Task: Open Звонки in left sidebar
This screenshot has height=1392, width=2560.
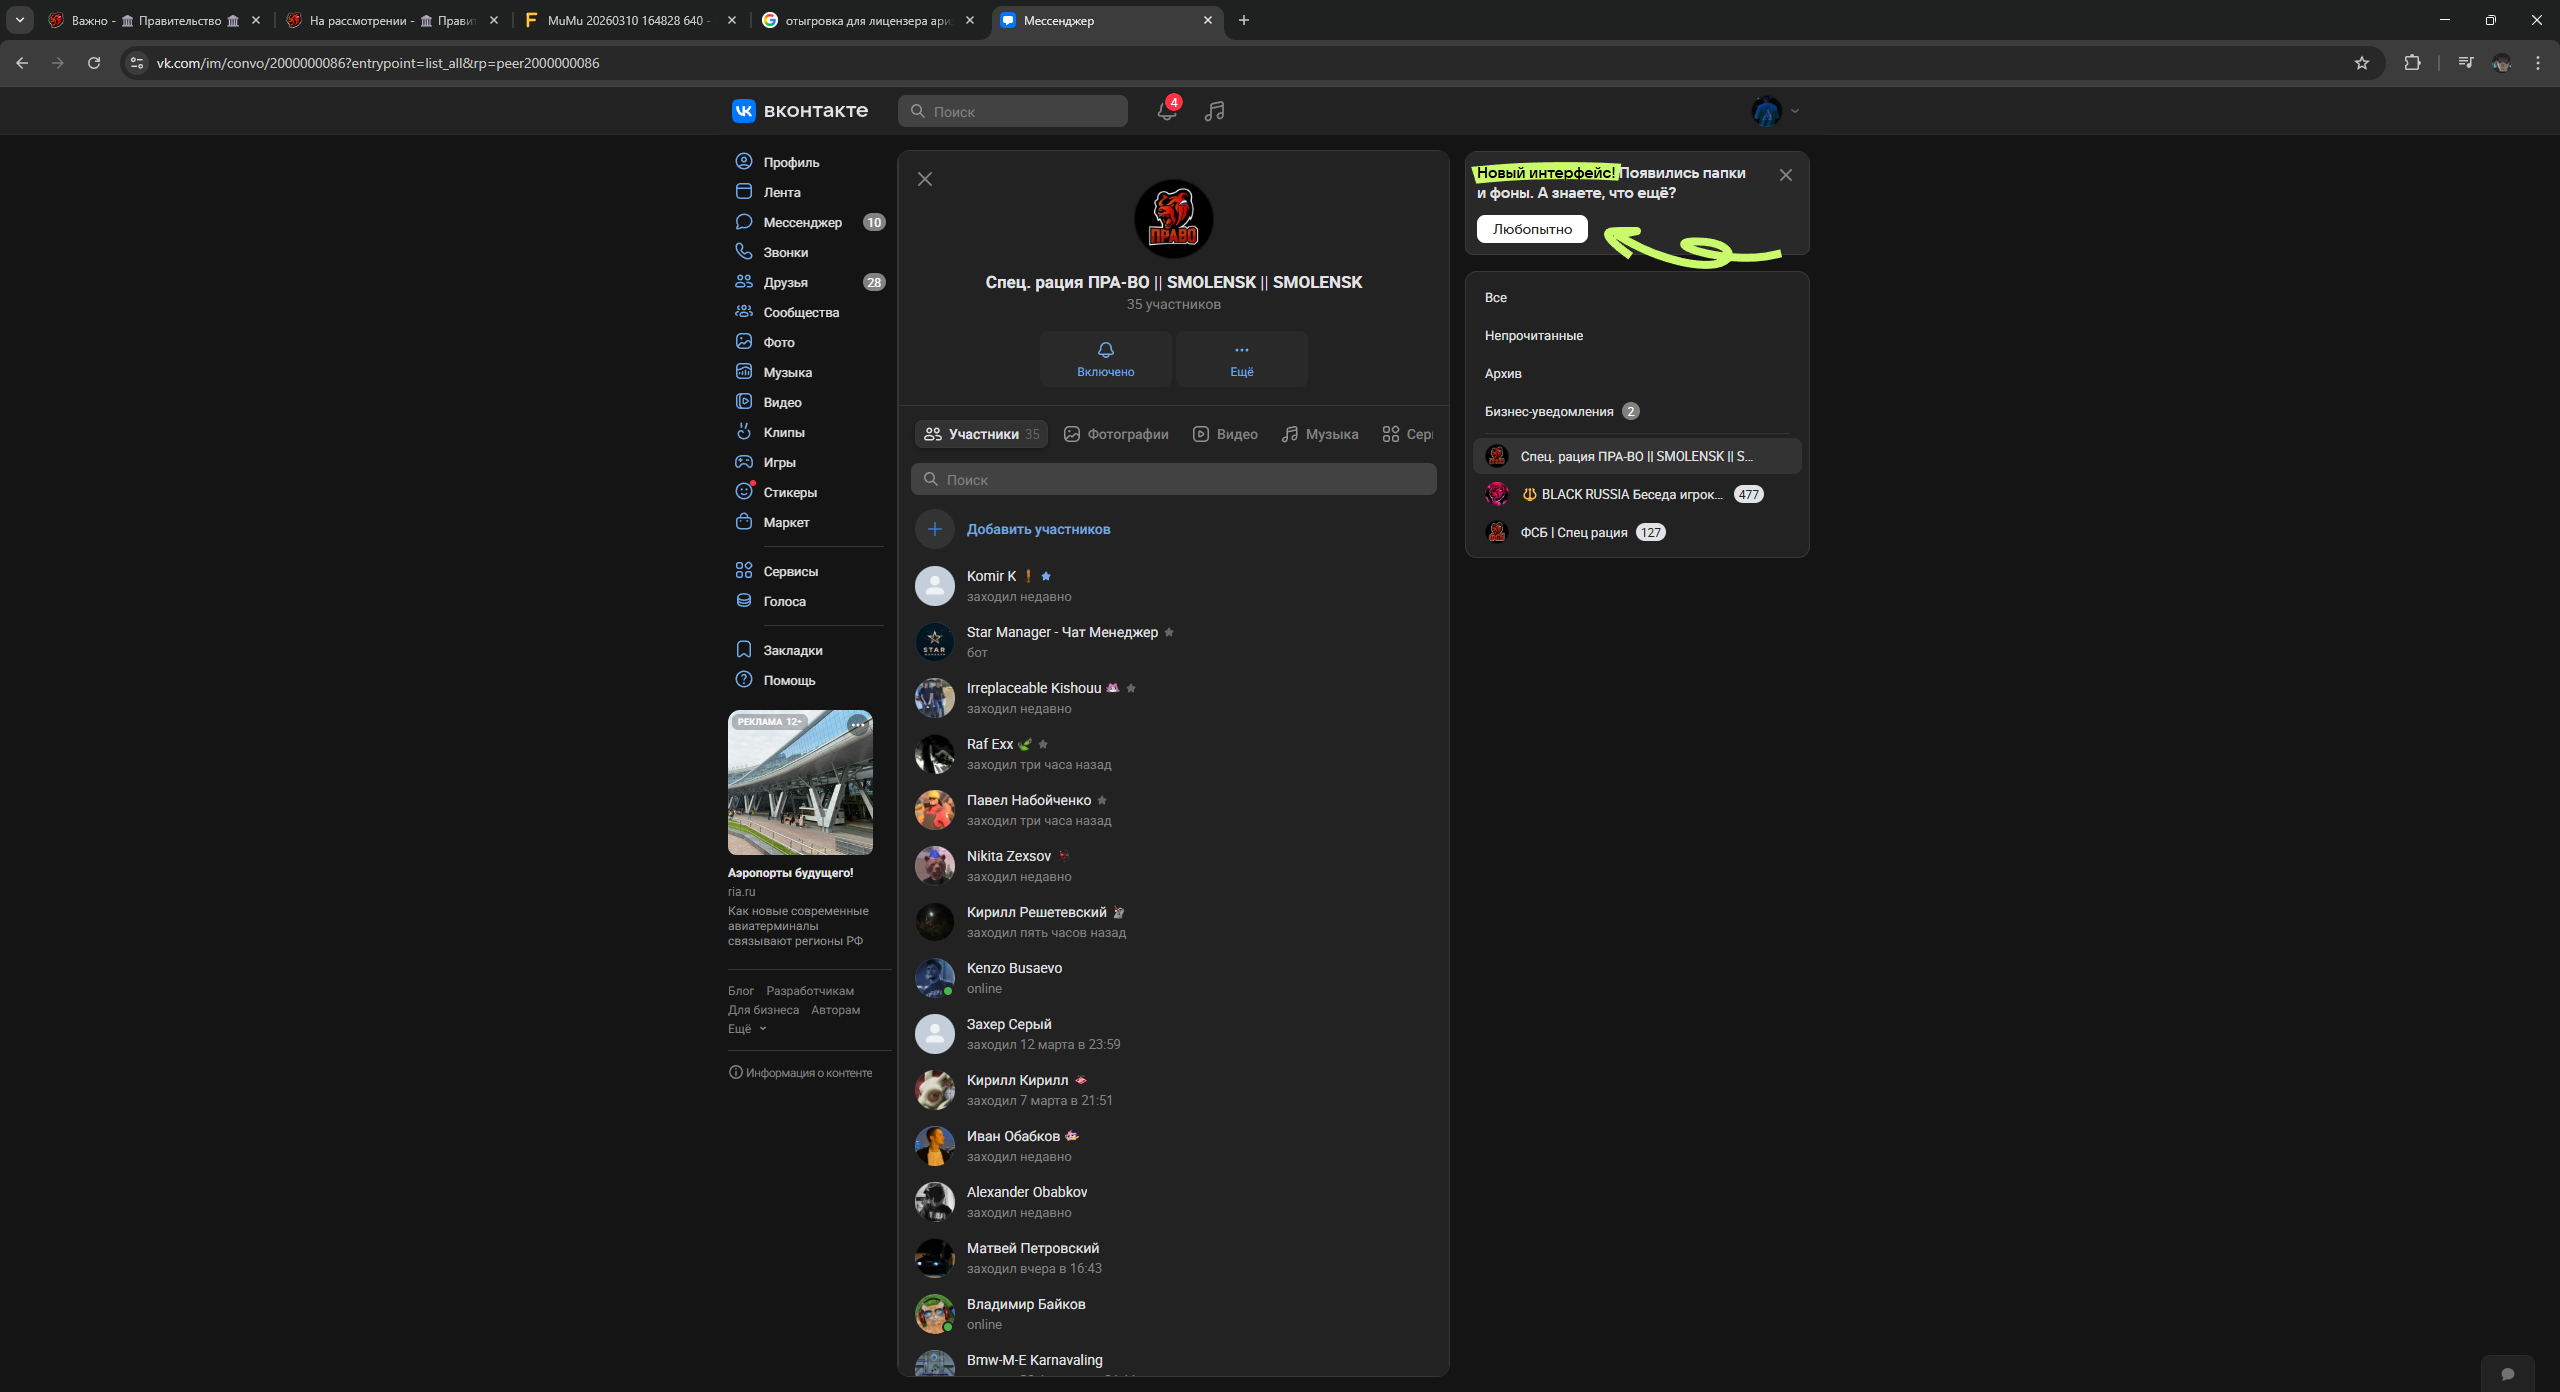Action: pos(785,252)
